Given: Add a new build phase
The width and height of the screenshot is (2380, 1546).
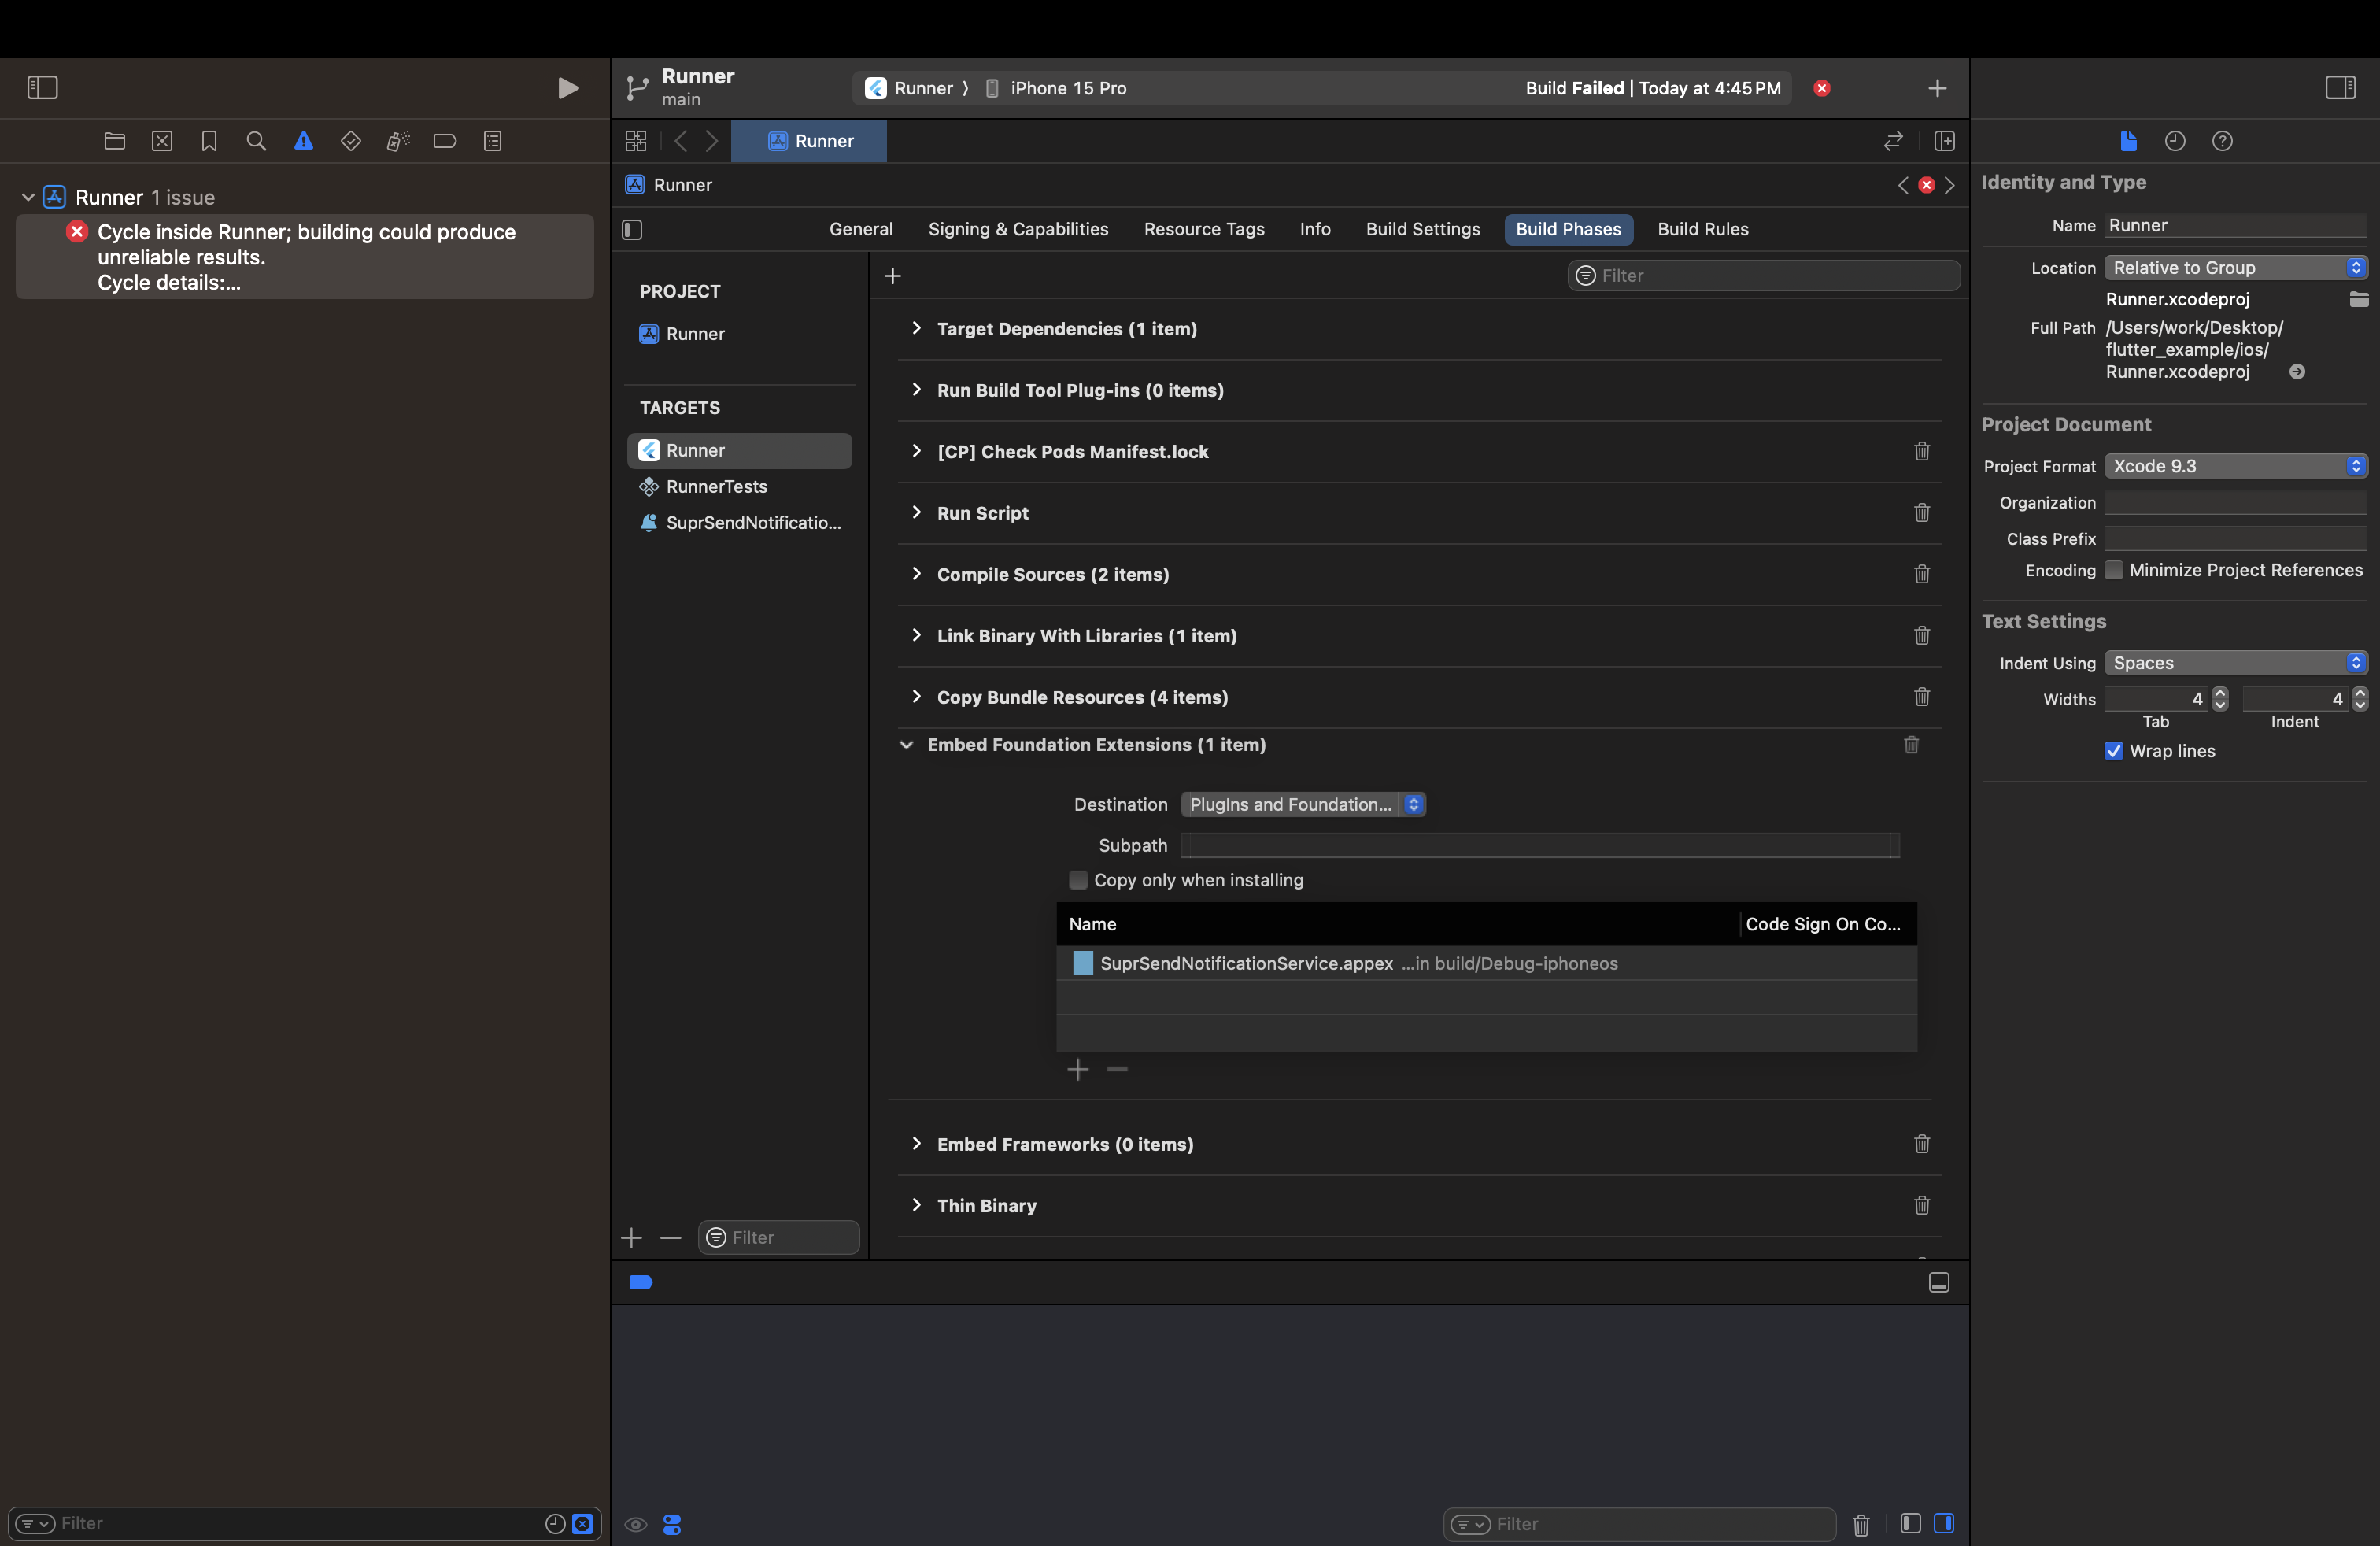Looking at the screenshot, I should [x=893, y=276].
